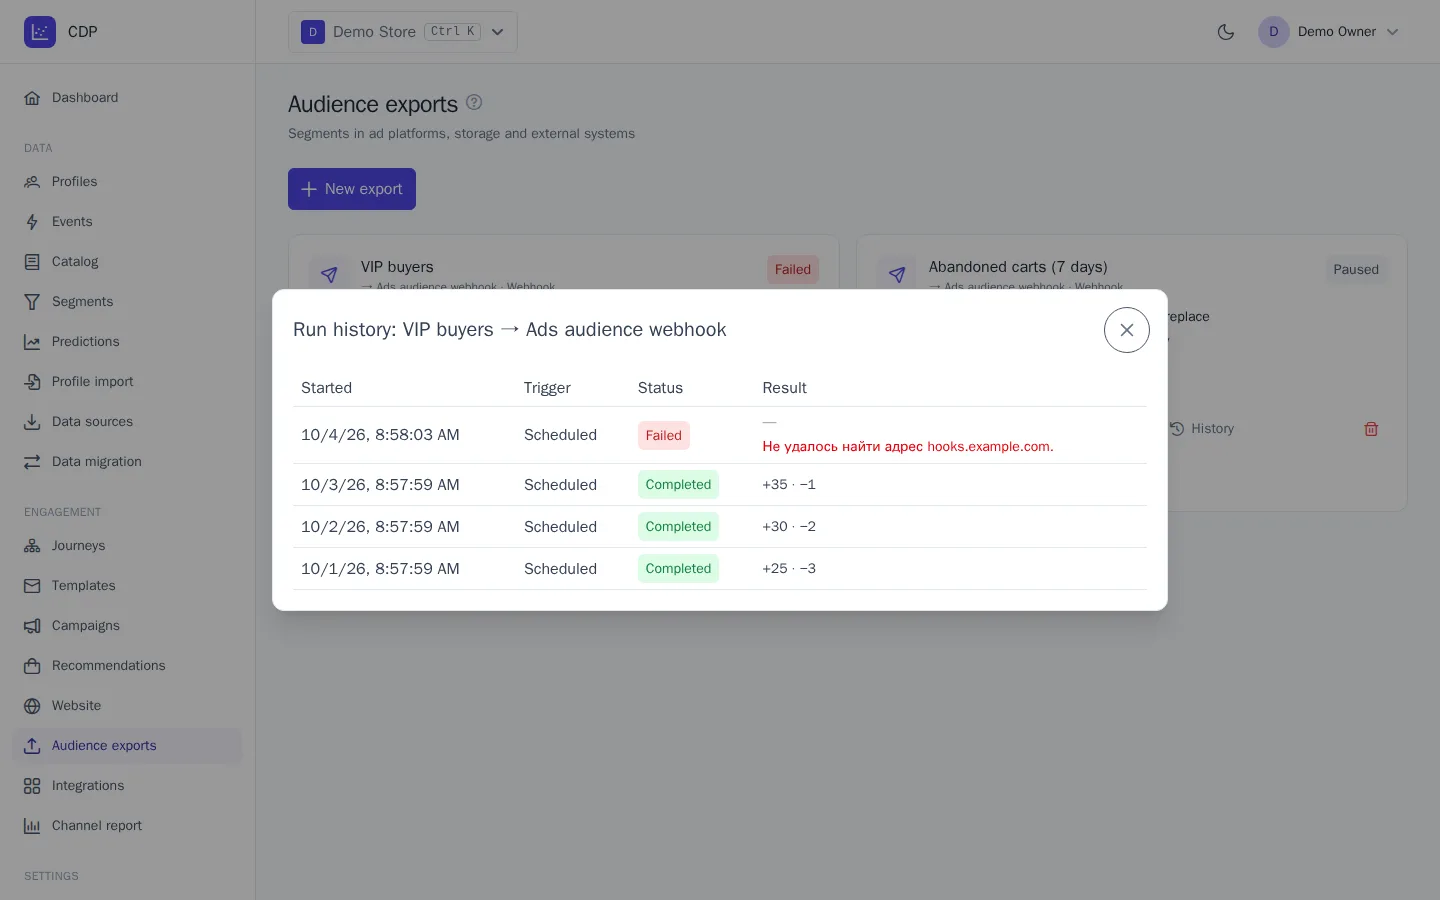Open the Demo Store switcher dropdown

pyautogui.click(x=403, y=32)
